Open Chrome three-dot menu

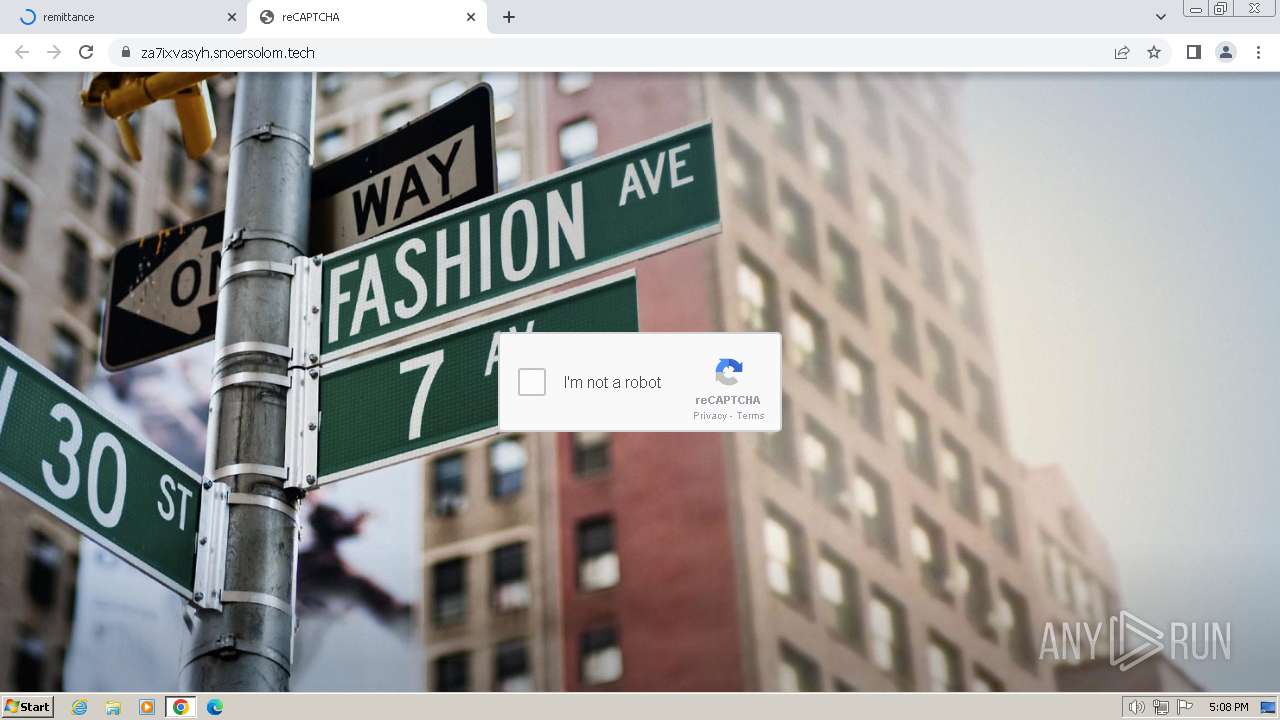[x=1258, y=52]
